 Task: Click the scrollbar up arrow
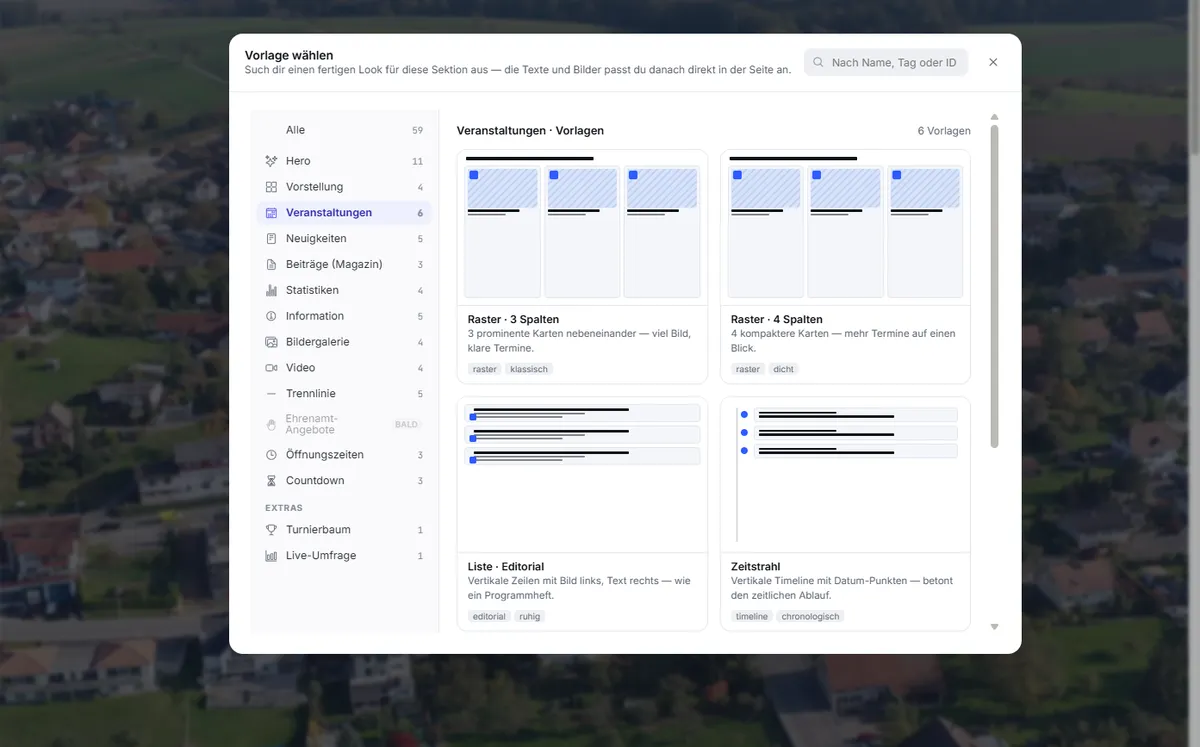pyautogui.click(x=994, y=117)
